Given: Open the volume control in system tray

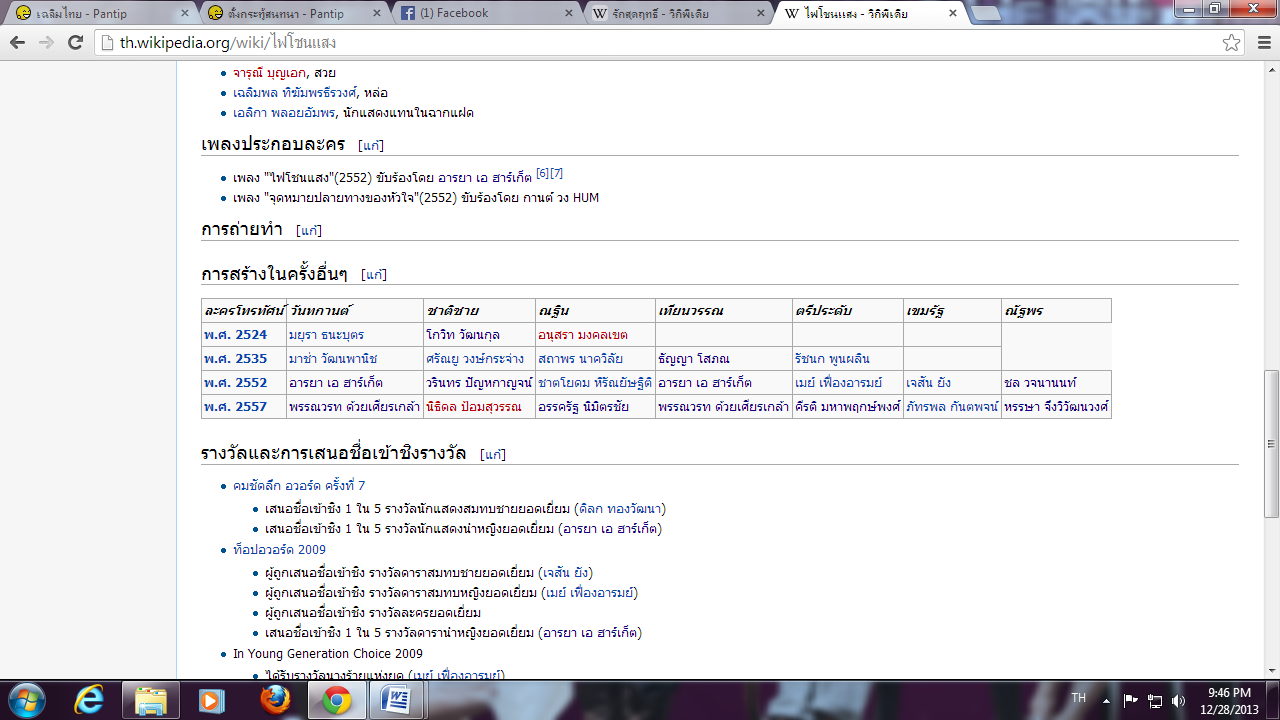Looking at the screenshot, I should [1178, 701].
